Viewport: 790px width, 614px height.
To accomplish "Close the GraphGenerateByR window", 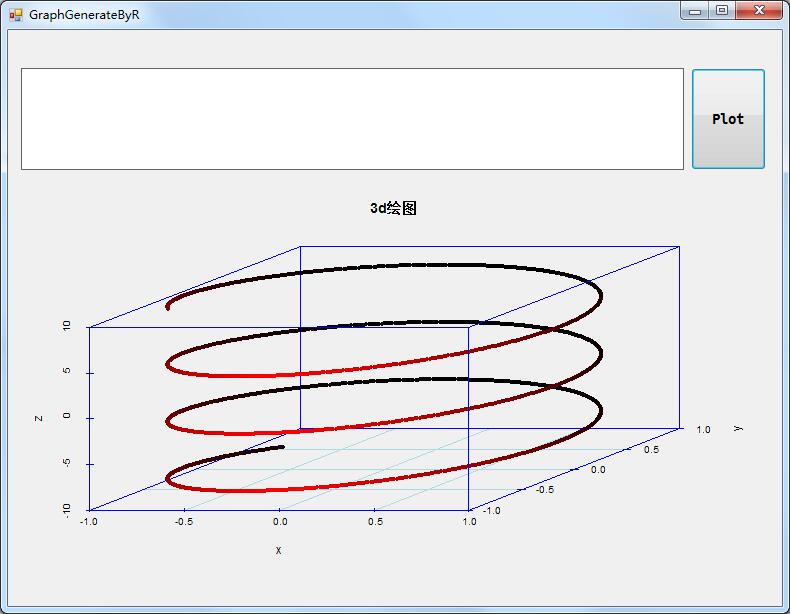I will [x=759, y=11].
